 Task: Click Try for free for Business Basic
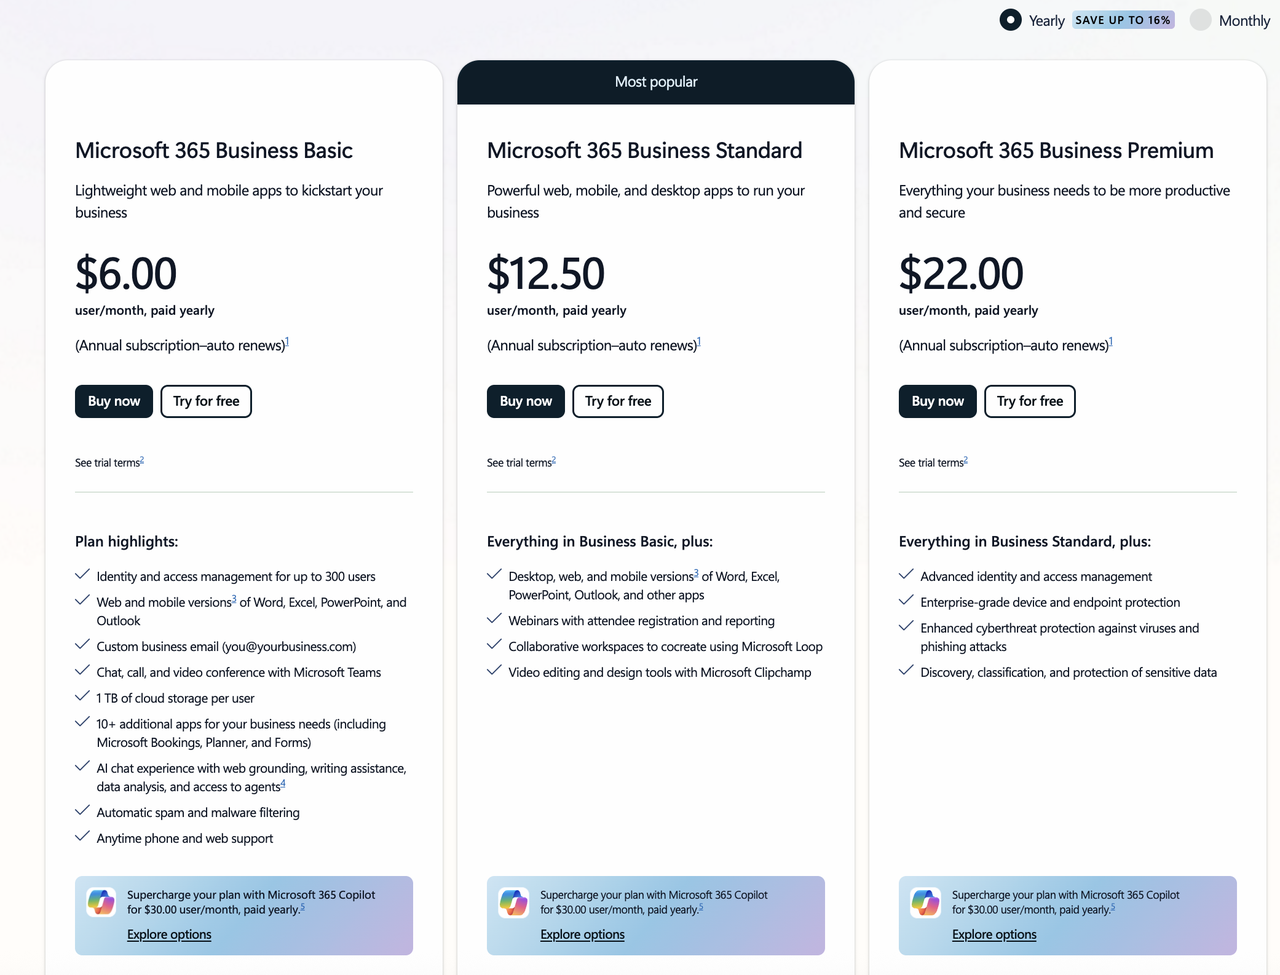pos(206,401)
